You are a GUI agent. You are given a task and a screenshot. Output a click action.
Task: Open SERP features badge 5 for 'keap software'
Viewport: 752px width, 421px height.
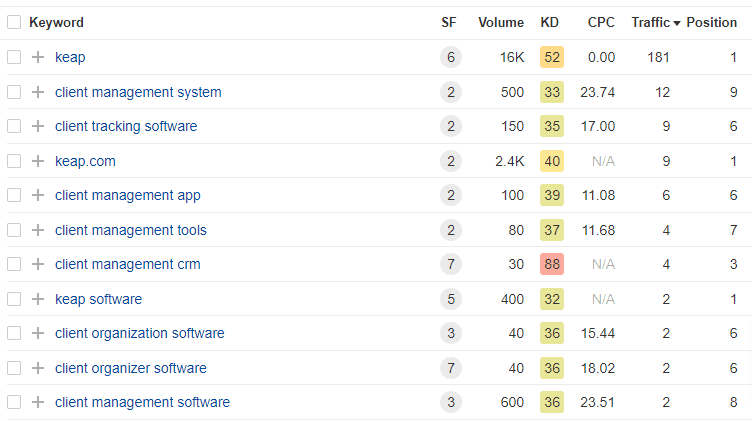[x=451, y=299]
